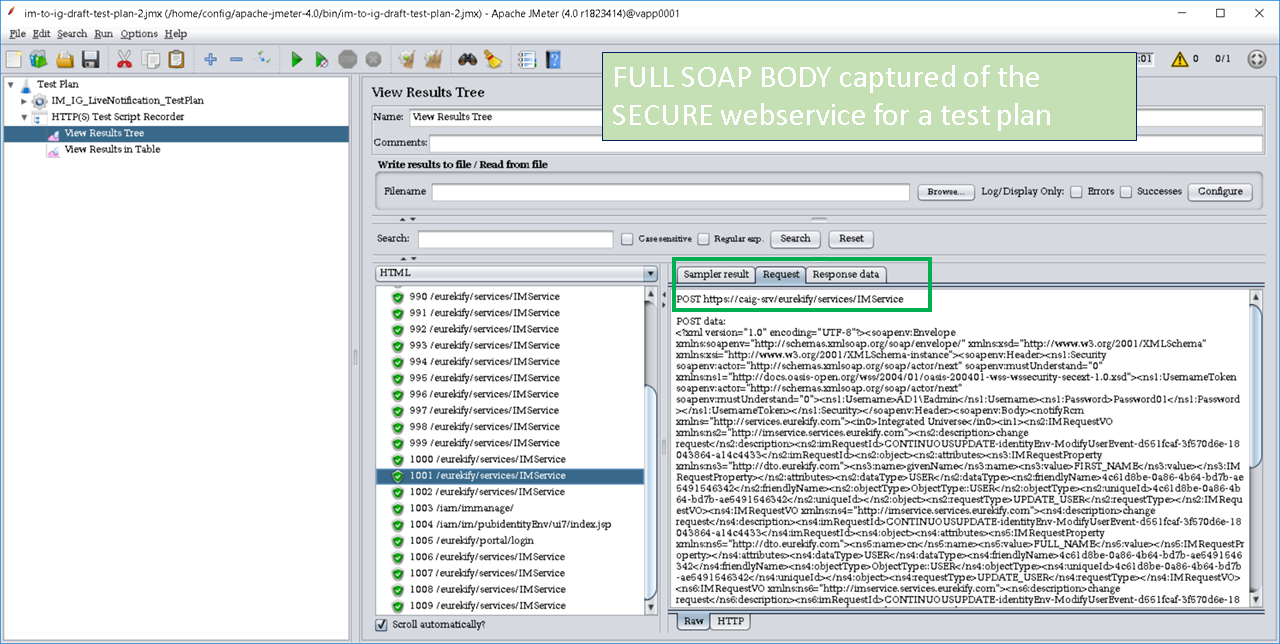Click the remote engine status icon

pos(1258,59)
